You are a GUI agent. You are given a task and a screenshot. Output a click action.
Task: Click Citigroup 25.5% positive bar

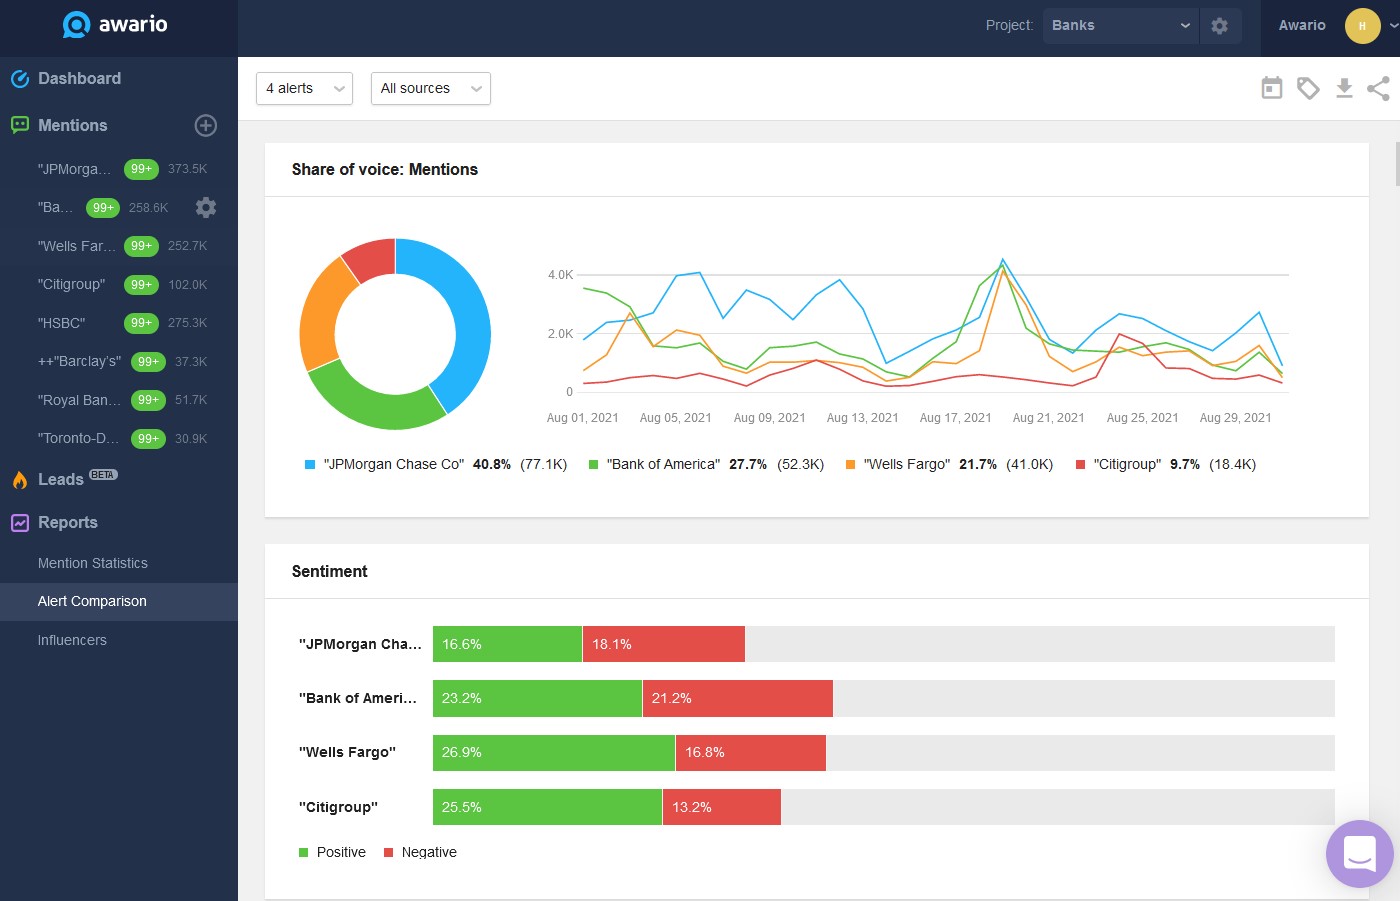(547, 807)
